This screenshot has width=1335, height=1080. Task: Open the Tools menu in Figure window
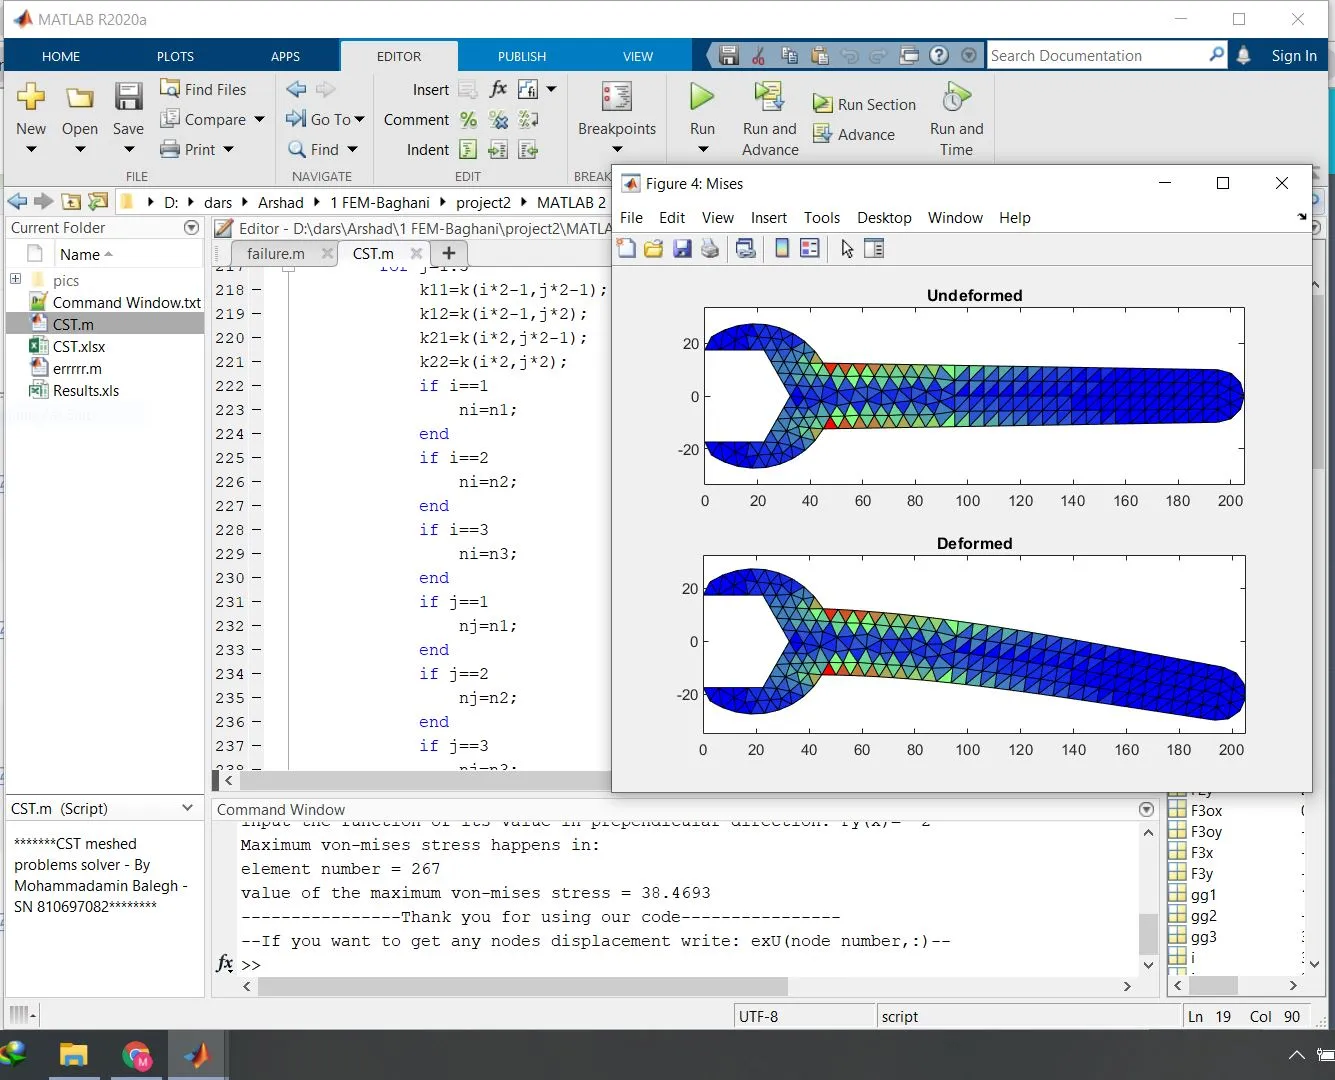pyautogui.click(x=821, y=218)
